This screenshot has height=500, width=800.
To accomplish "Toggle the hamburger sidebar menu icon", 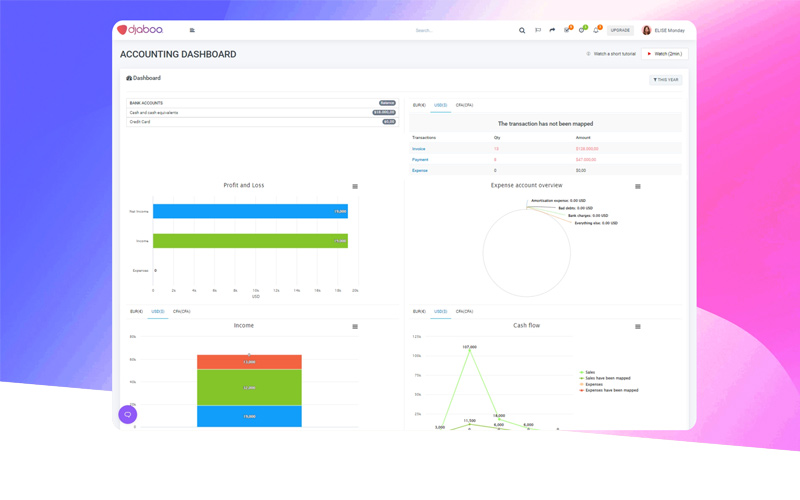I will point(192,30).
